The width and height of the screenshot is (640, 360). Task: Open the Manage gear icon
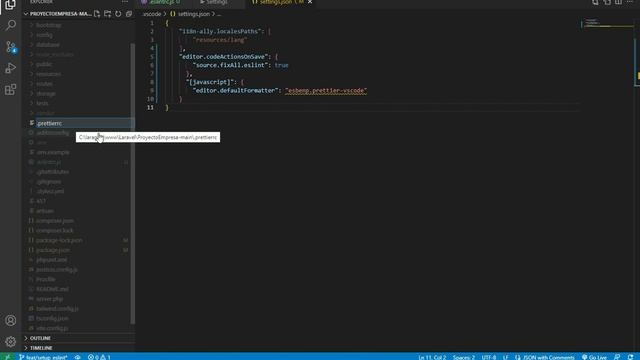click(x=11, y=342)
